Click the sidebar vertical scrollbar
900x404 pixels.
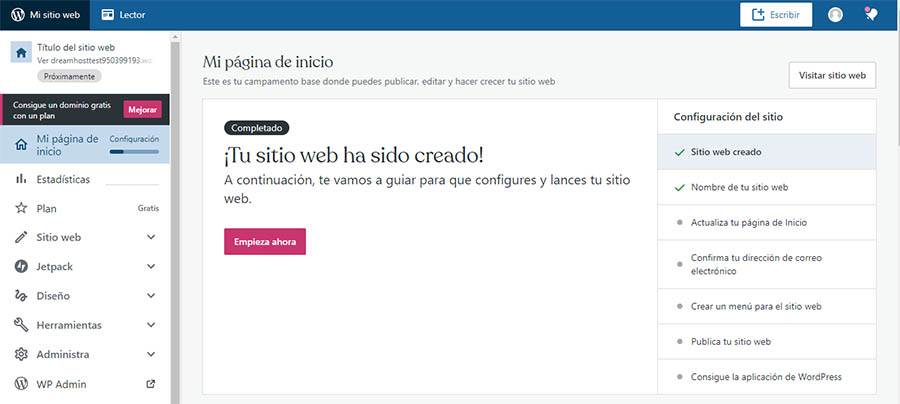175,220
